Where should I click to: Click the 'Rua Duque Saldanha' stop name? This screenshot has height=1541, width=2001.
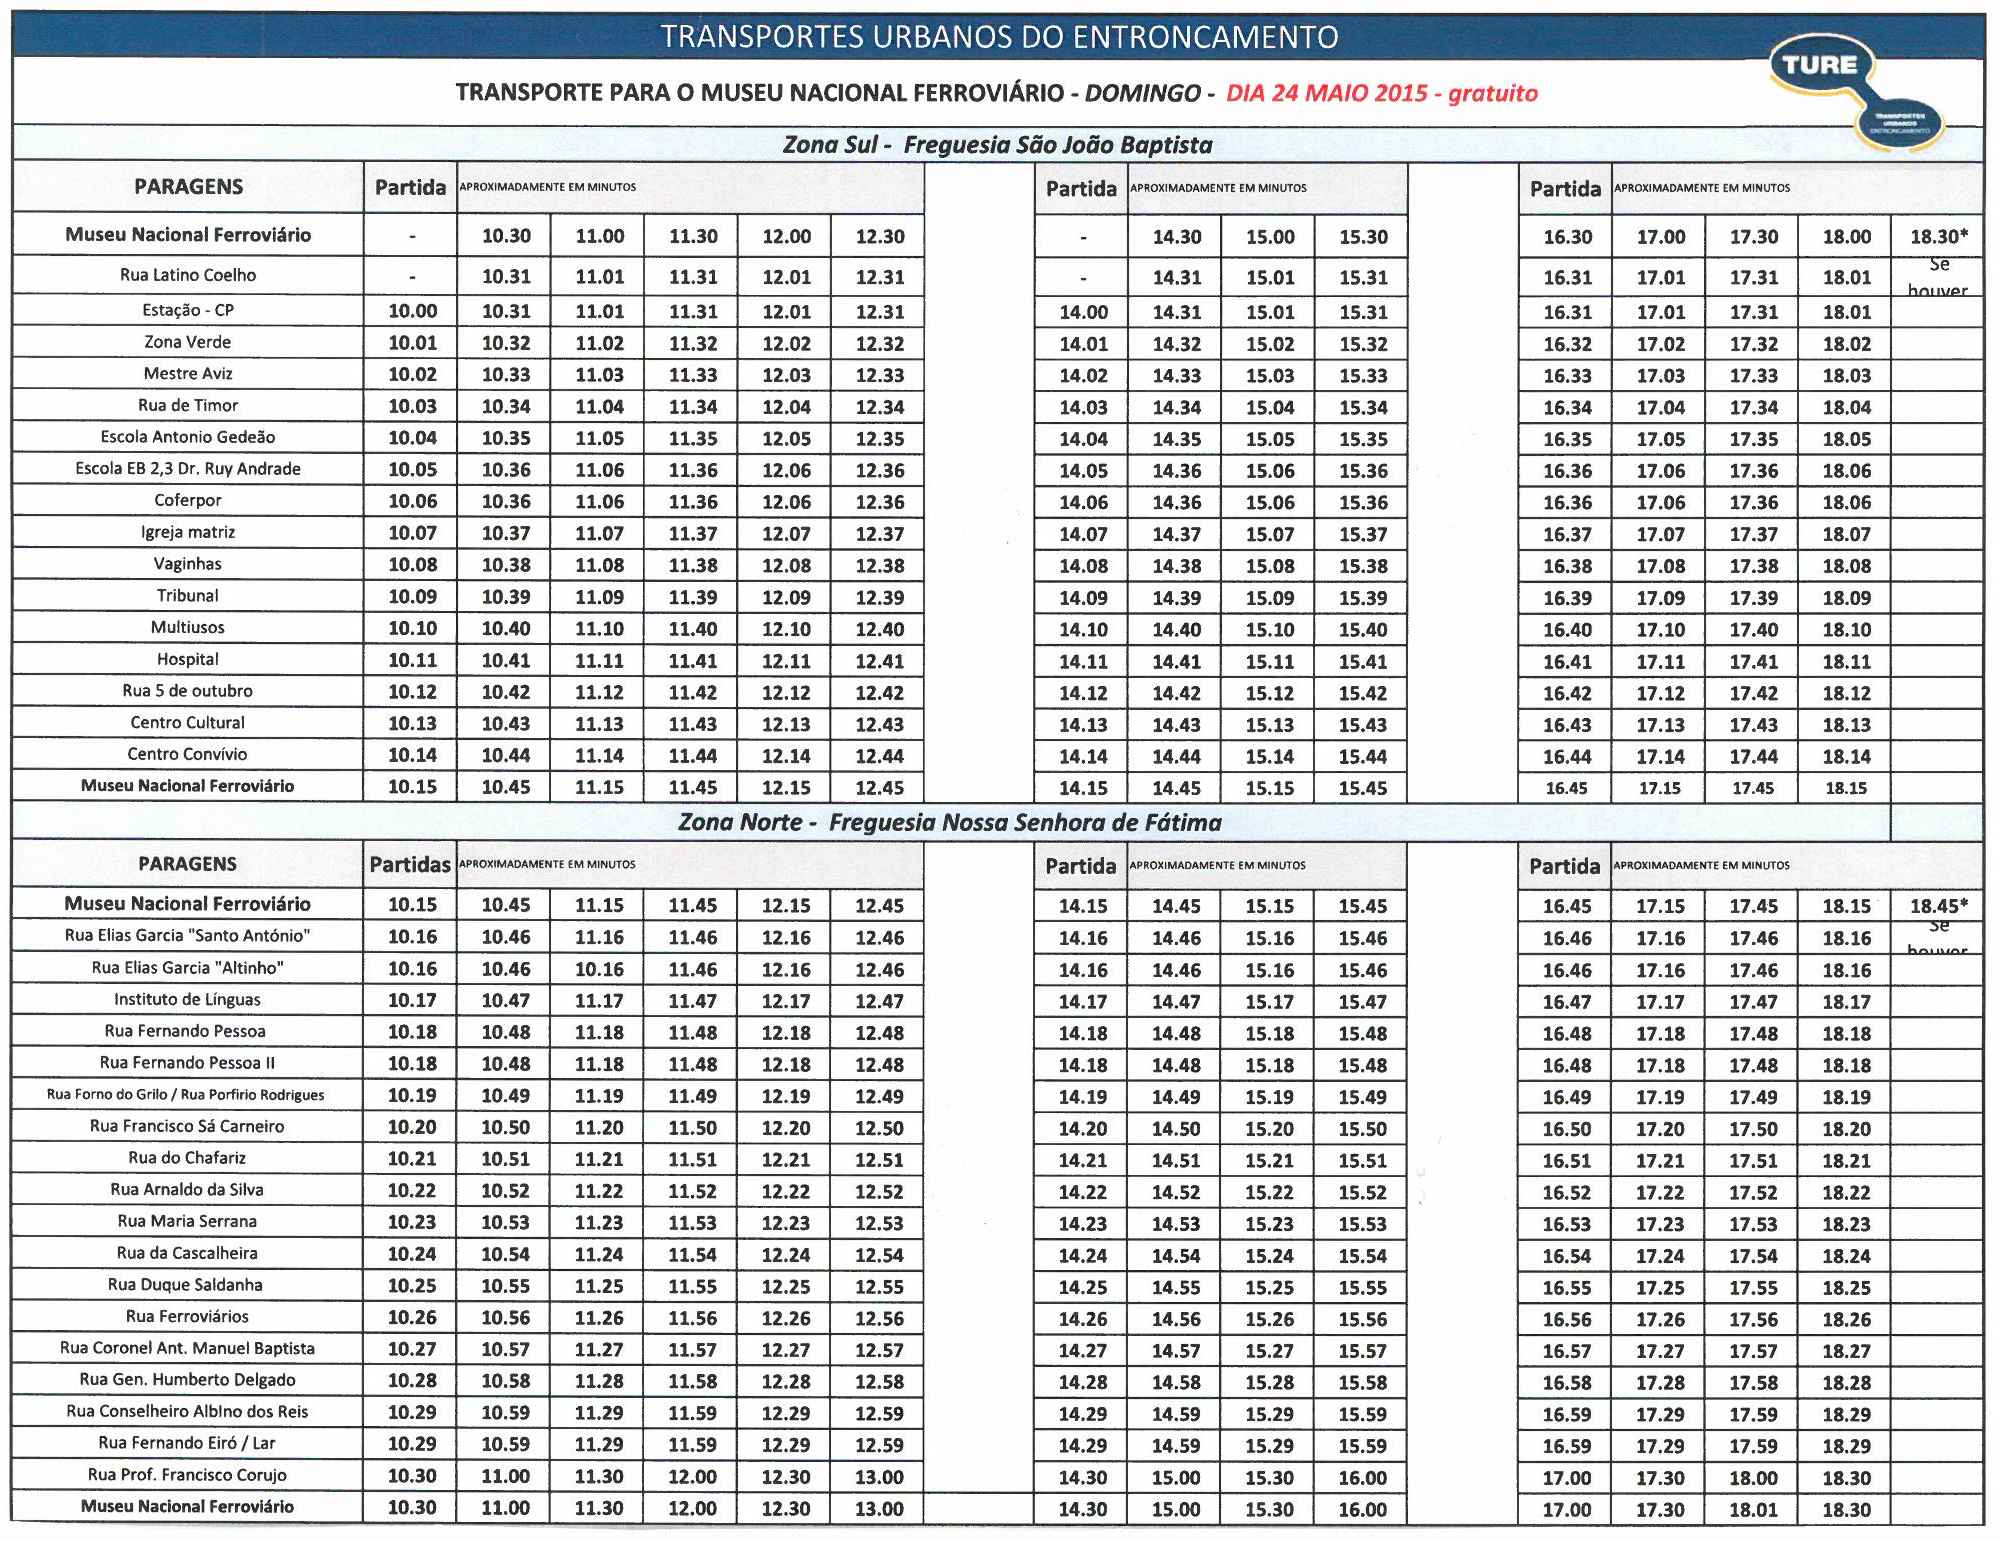[x=188, y=1285]
